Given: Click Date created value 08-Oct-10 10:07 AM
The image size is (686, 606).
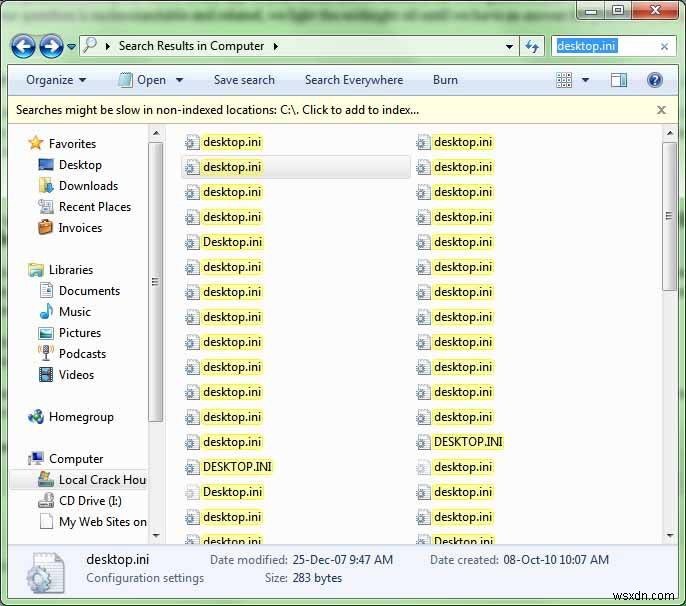Looking at the screenshot, I should (x=556, y=560).
